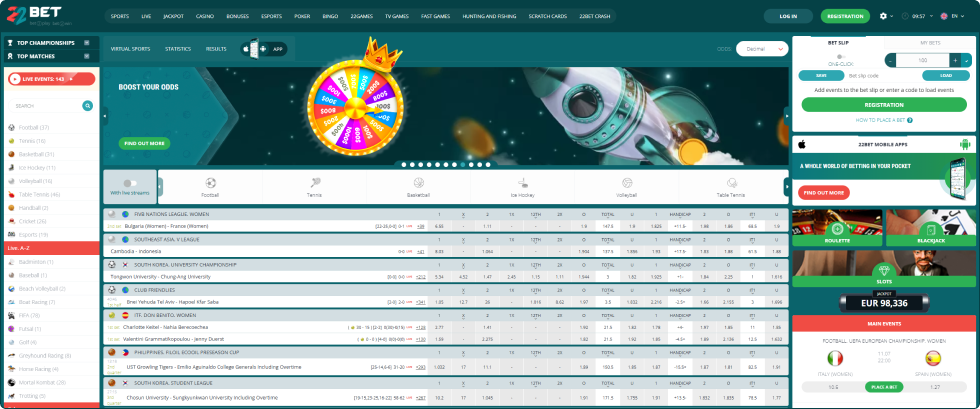The height and width of the screenshot is (409, 980).
Task: Click the Apple icon in mobile apps panel
Action: click(x=802, y=144)
